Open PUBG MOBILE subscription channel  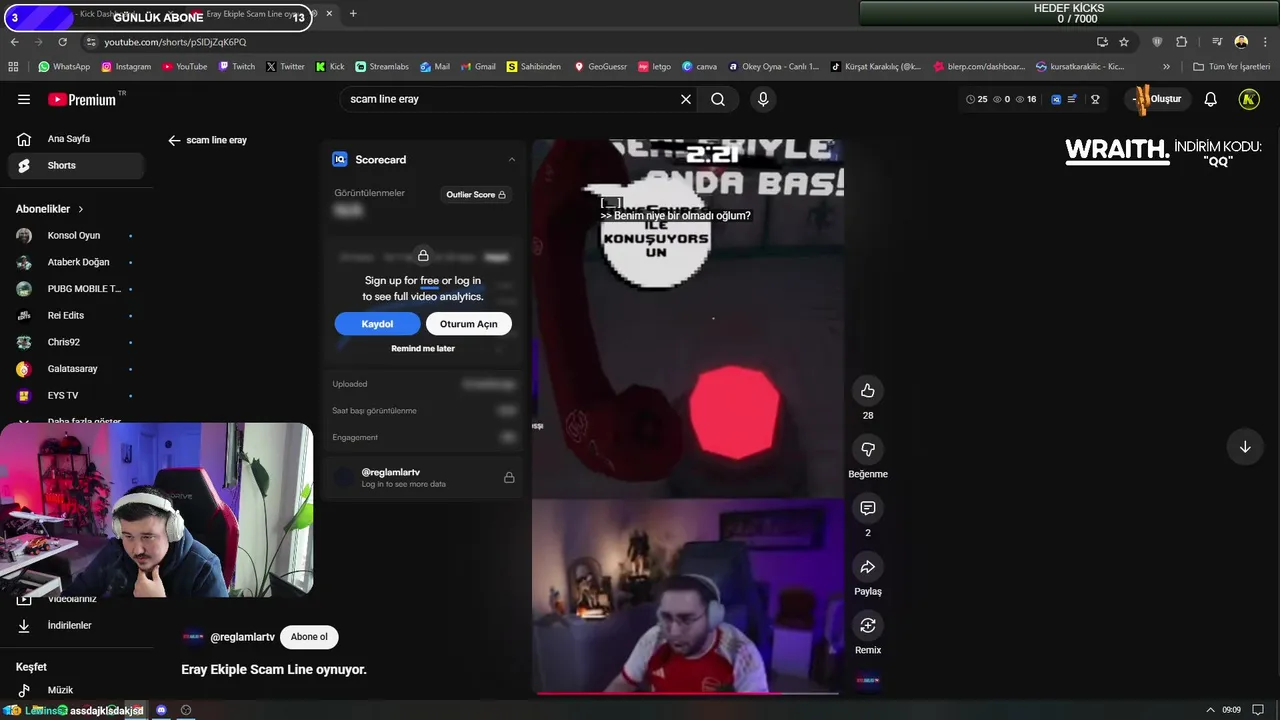click(76, 289)
